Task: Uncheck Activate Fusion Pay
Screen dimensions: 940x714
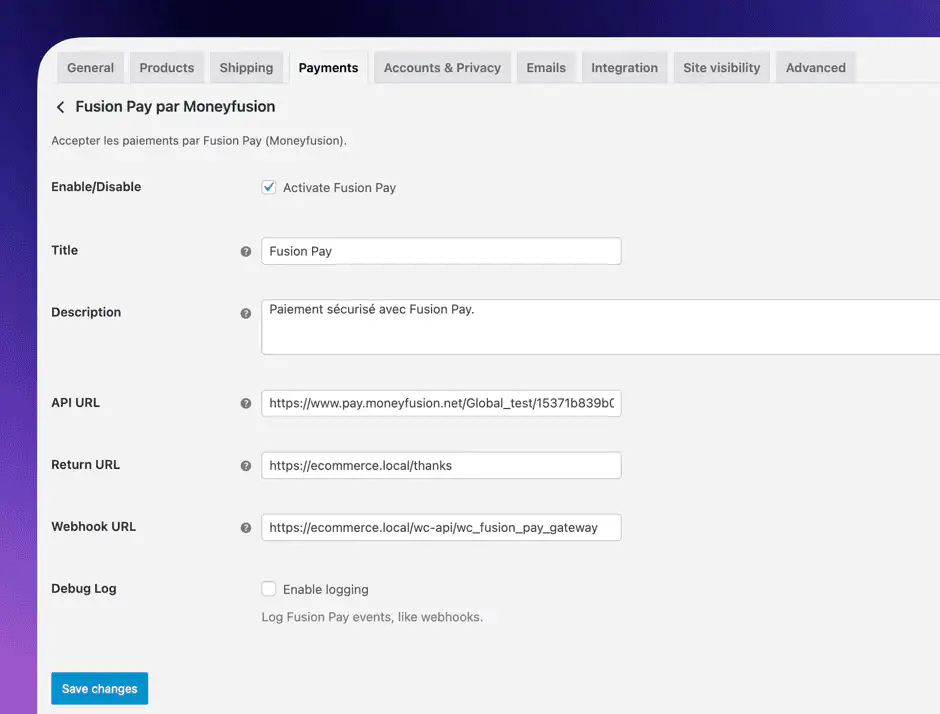Action: 268,187
